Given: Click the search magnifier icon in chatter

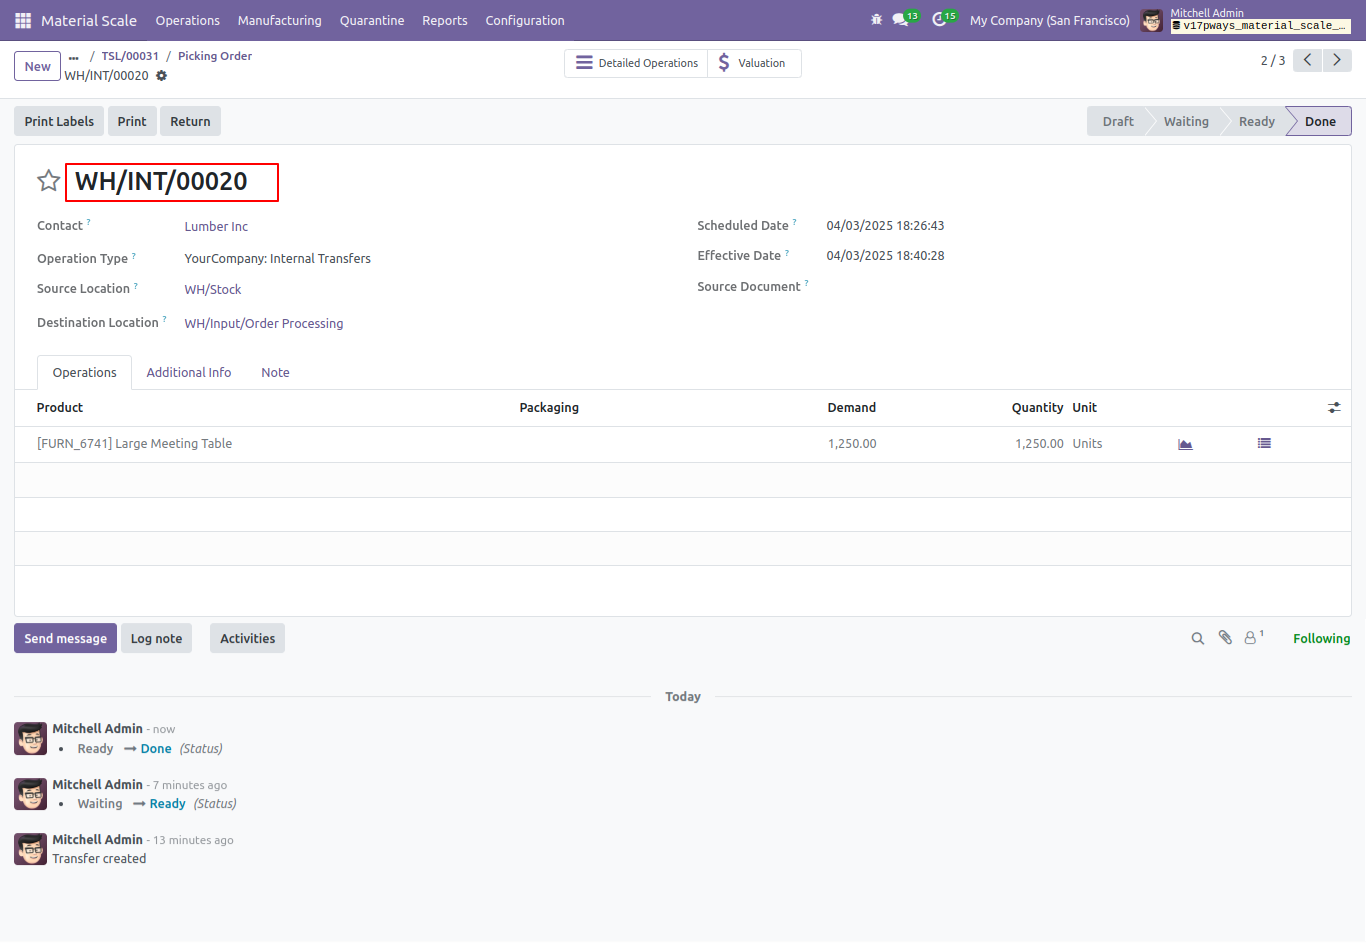Looking at the screenshot, I should tap(1197, 638).
